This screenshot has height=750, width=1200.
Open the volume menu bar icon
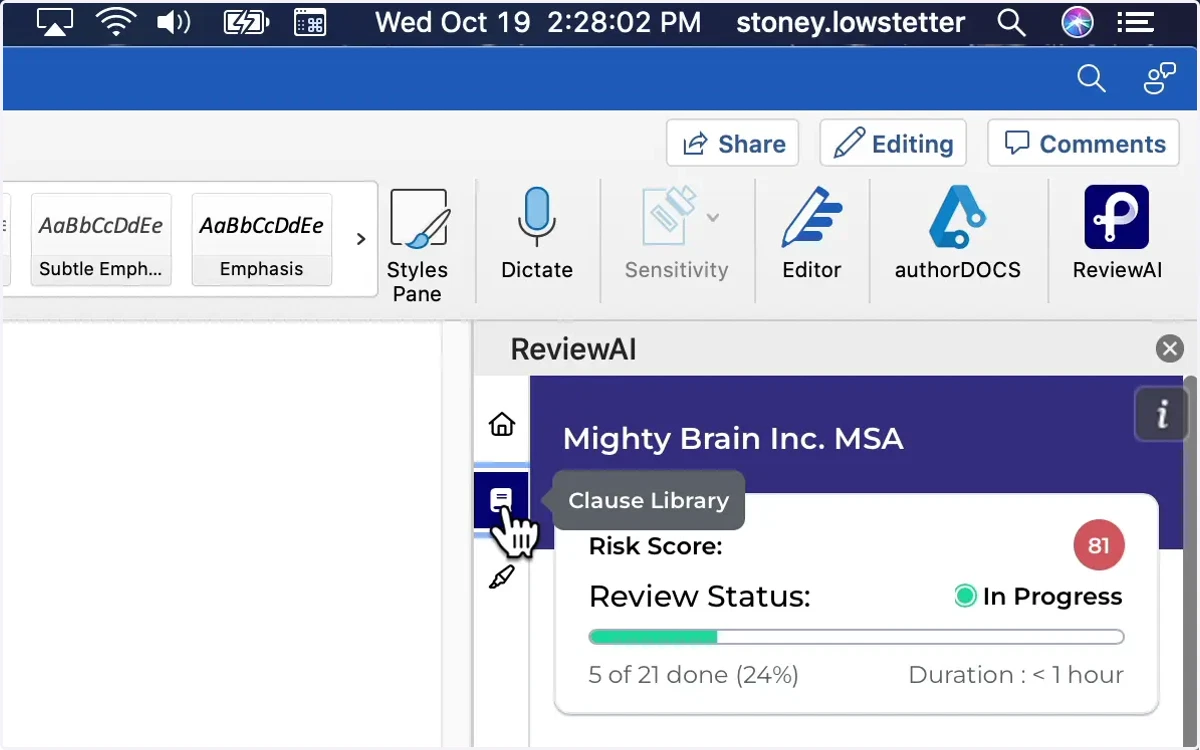175,22
